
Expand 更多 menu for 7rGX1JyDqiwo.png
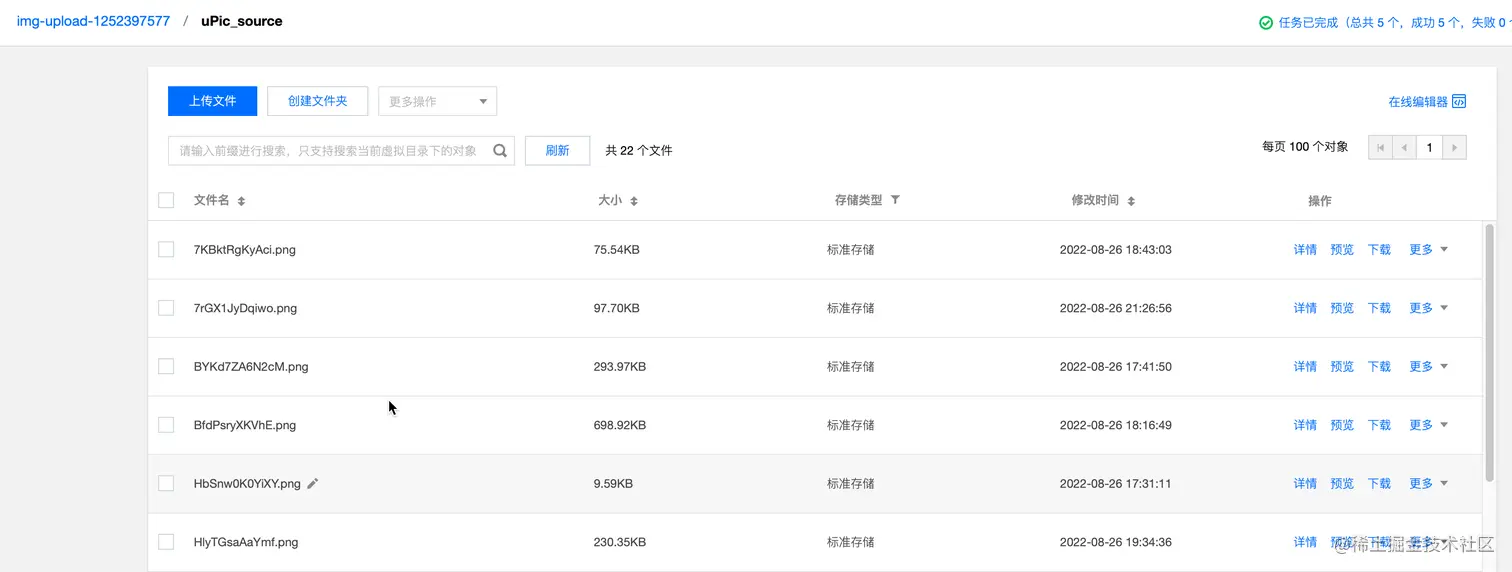pos(1428,308)
